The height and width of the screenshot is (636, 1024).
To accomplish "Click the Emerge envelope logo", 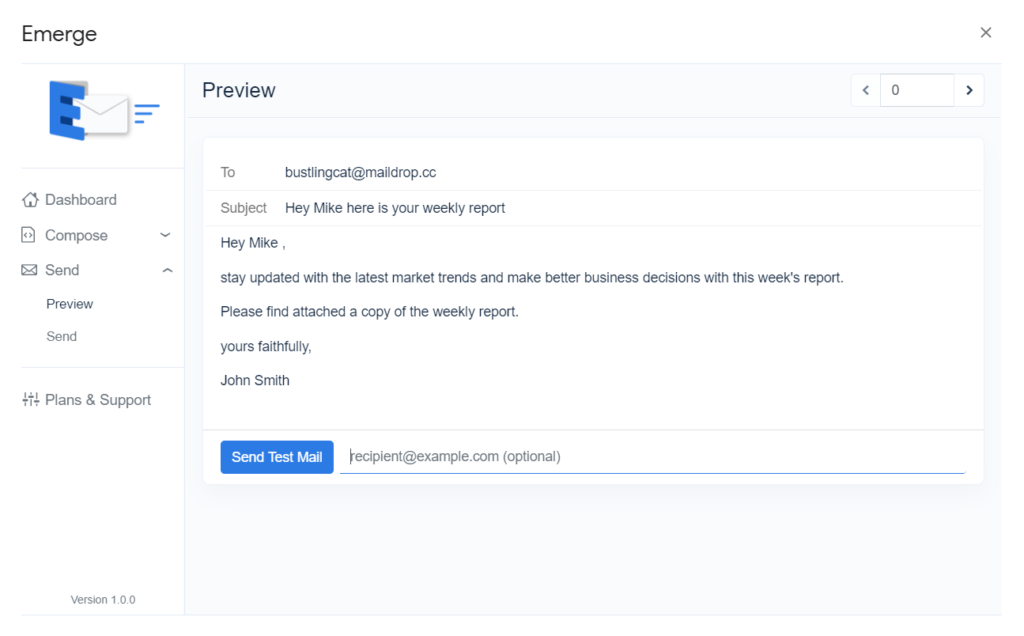I will (103, 110).
